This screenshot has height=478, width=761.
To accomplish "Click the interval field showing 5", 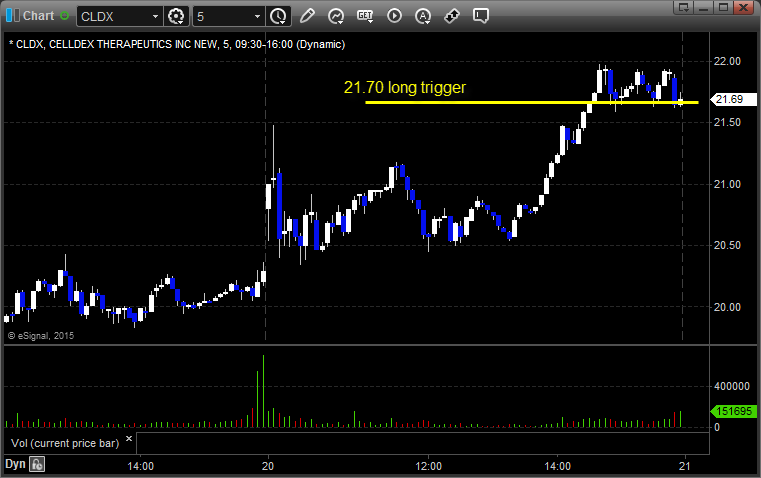I will (223, 16).
